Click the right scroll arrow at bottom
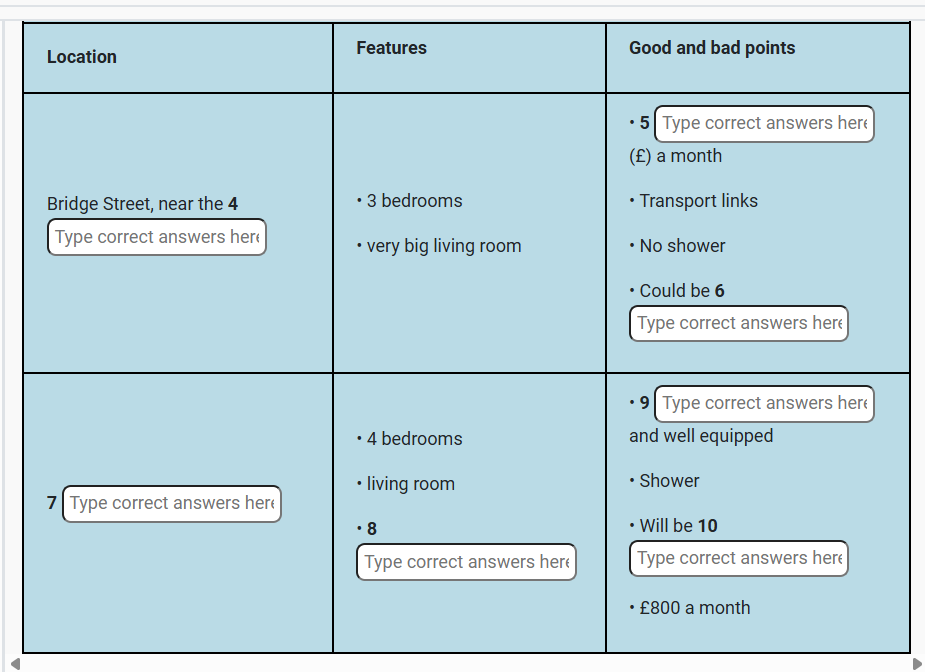Viewport: 925px width, 672px height. click(916, 663)
